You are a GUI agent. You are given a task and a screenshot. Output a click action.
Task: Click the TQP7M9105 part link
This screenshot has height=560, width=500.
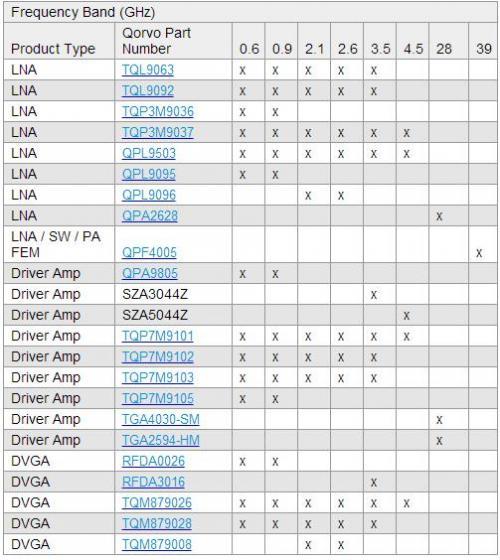point(158,398)
